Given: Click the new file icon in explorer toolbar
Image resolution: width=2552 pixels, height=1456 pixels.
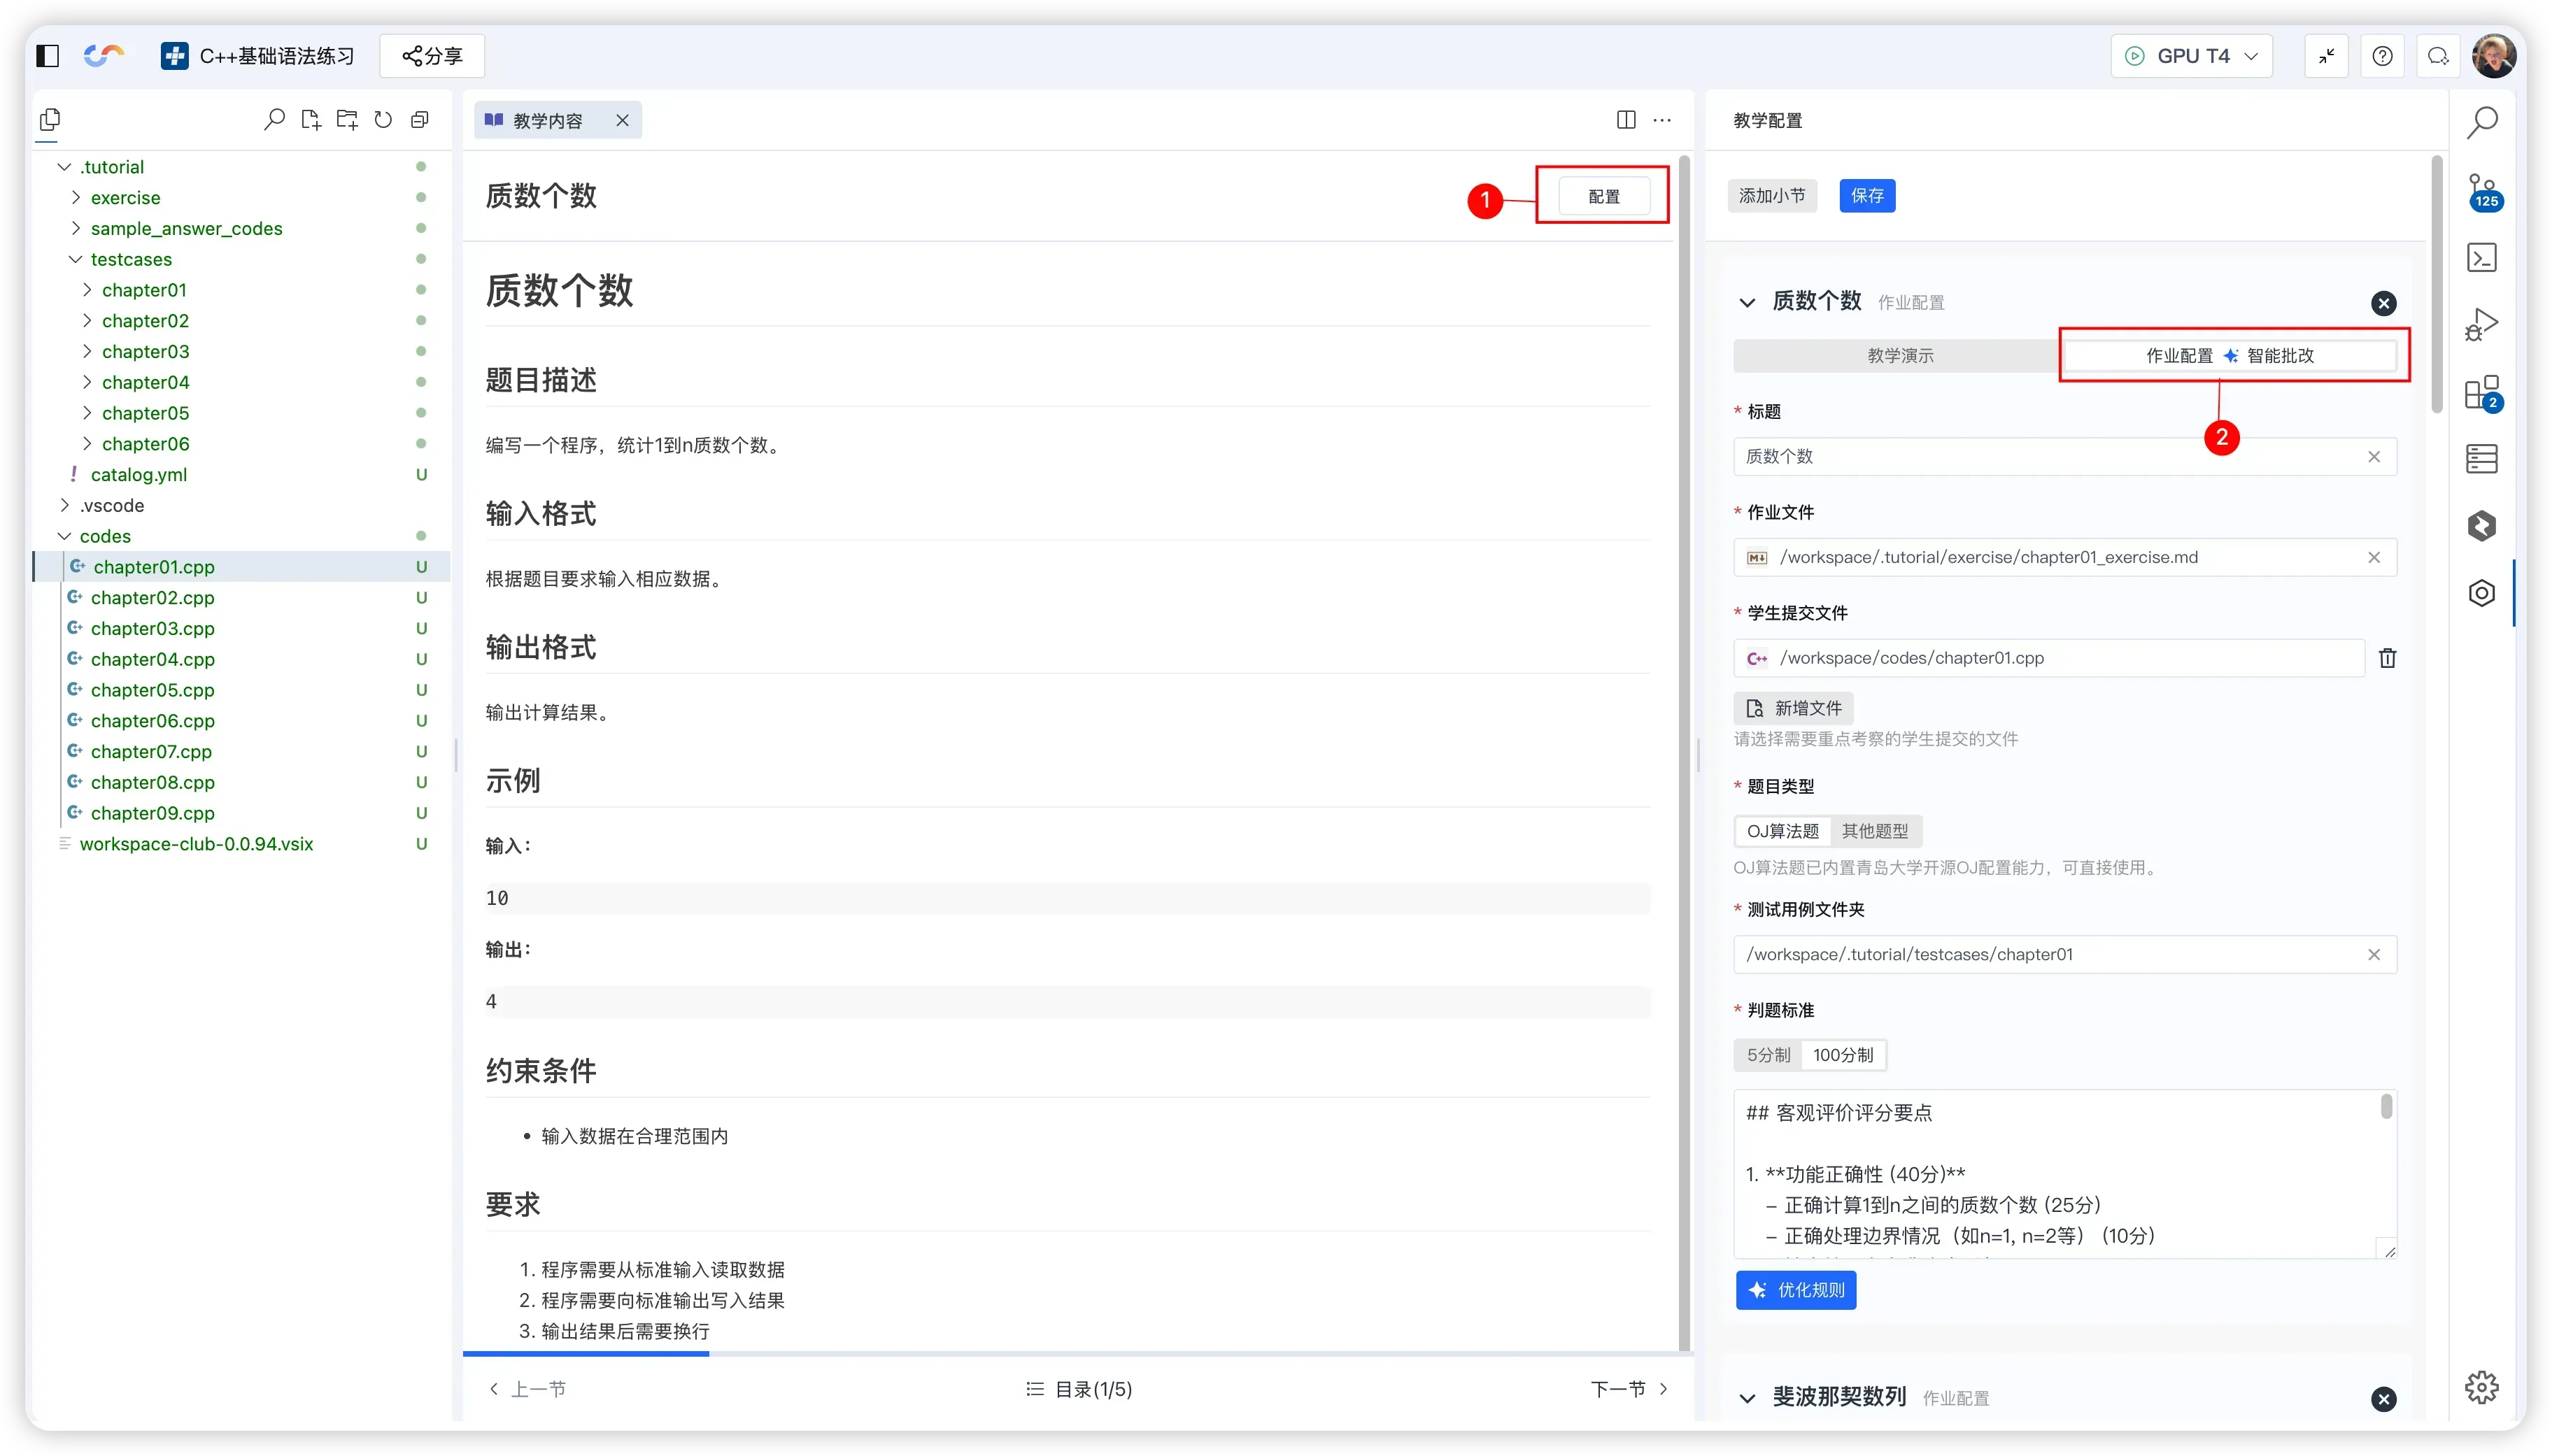Looking at the screenshot, I should click(311, 120).
